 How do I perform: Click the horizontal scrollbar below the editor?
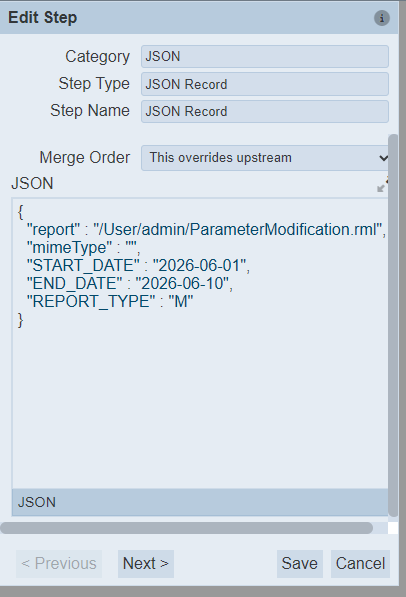pos(187,528)
